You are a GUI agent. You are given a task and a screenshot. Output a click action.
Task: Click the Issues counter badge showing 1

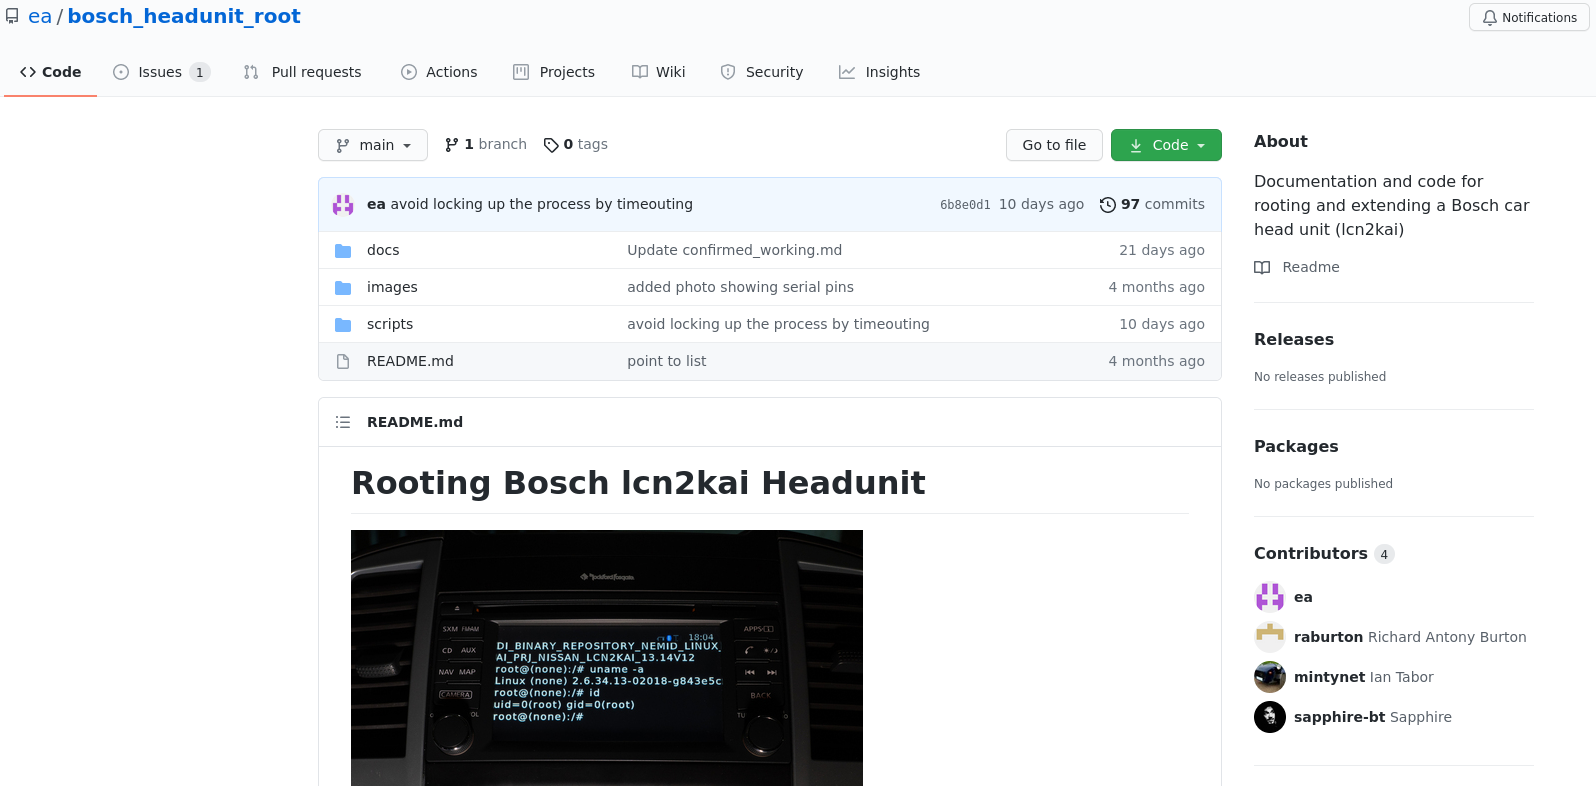pyautogui.click(x=200, y=72)
